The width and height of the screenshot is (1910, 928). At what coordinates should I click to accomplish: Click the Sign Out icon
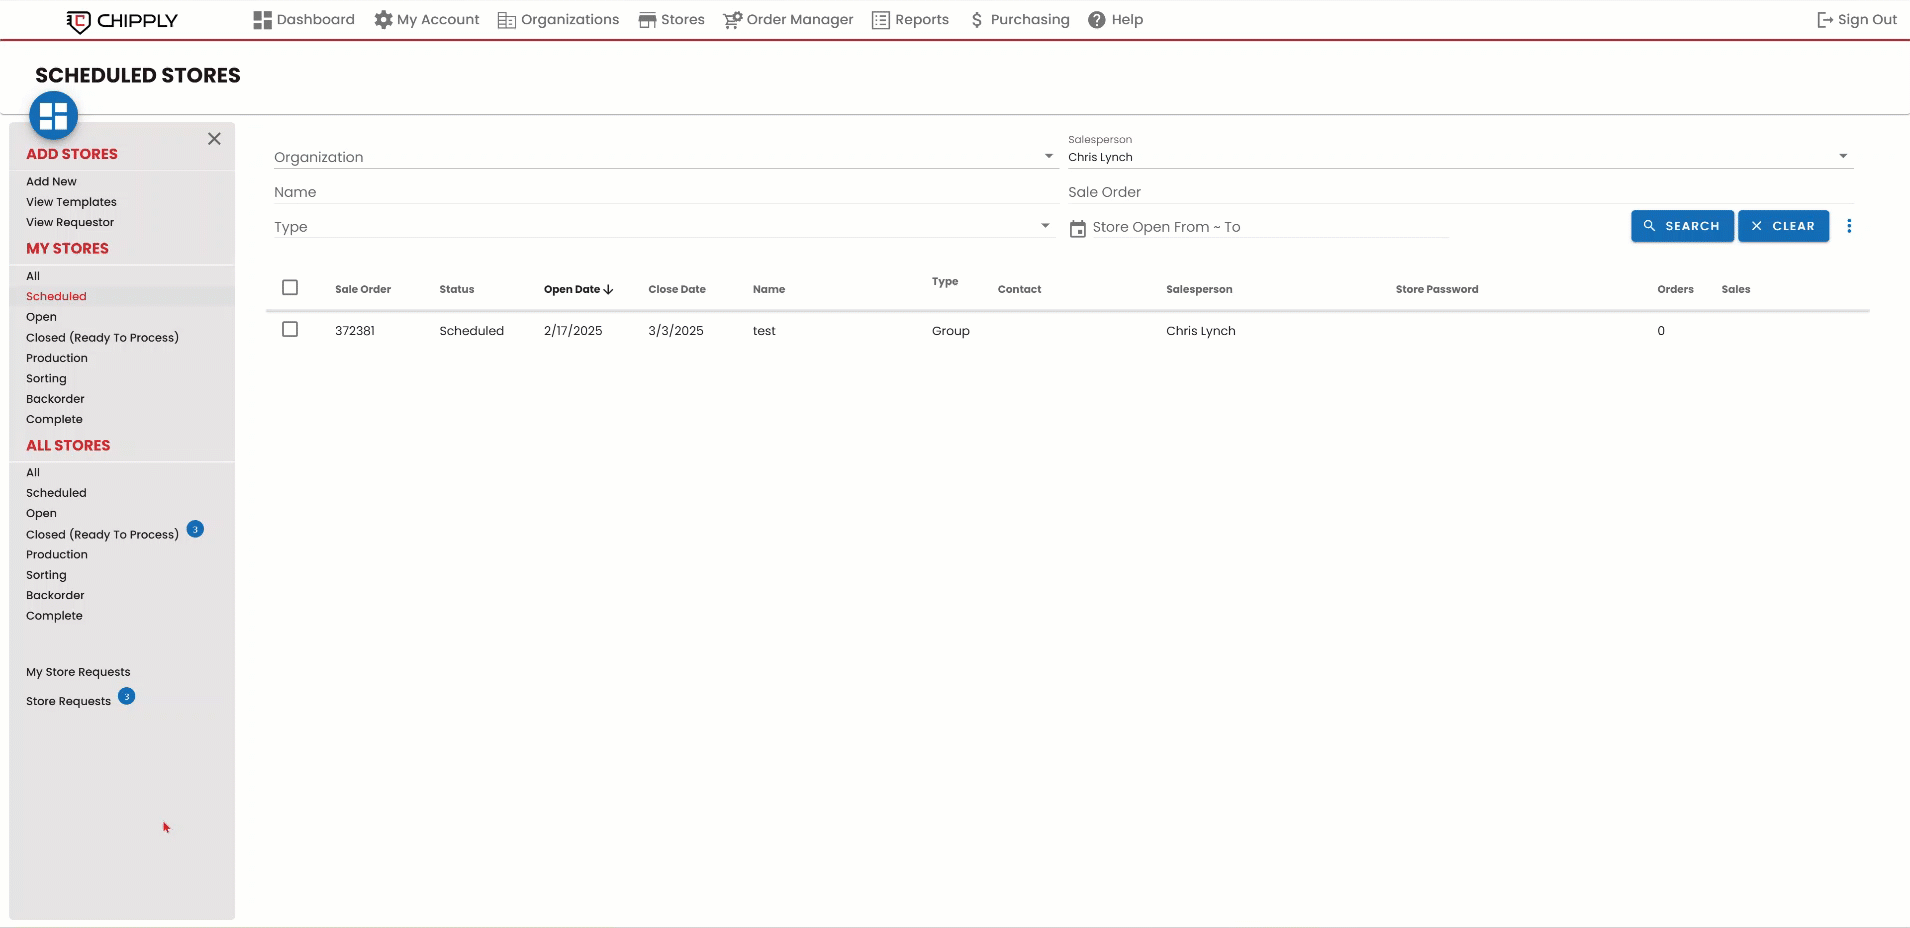point(1825,20)
